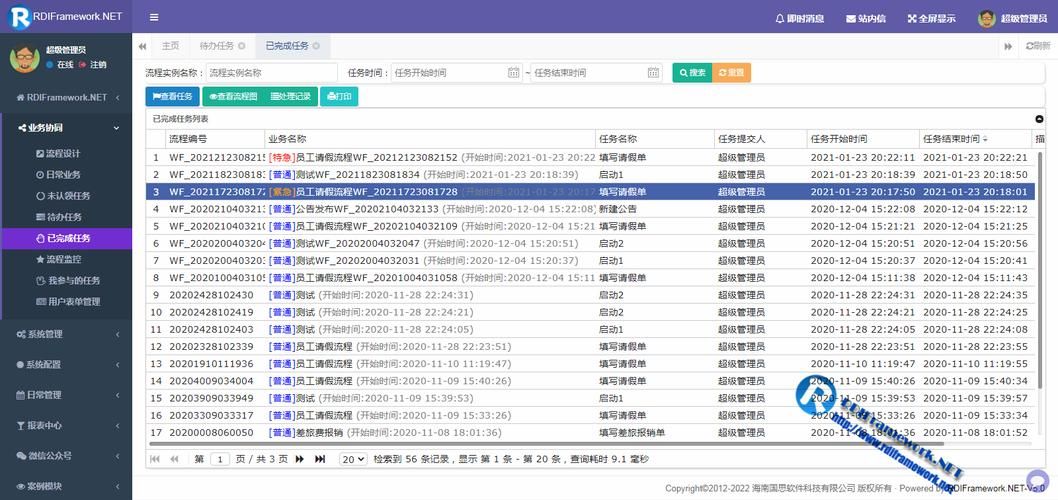
Task: Select row 4 公告发布 workflow
Action: (x=590, y=209)
